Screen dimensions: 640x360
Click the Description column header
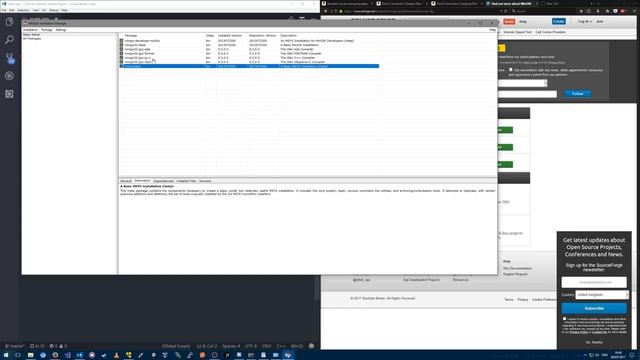288,36
